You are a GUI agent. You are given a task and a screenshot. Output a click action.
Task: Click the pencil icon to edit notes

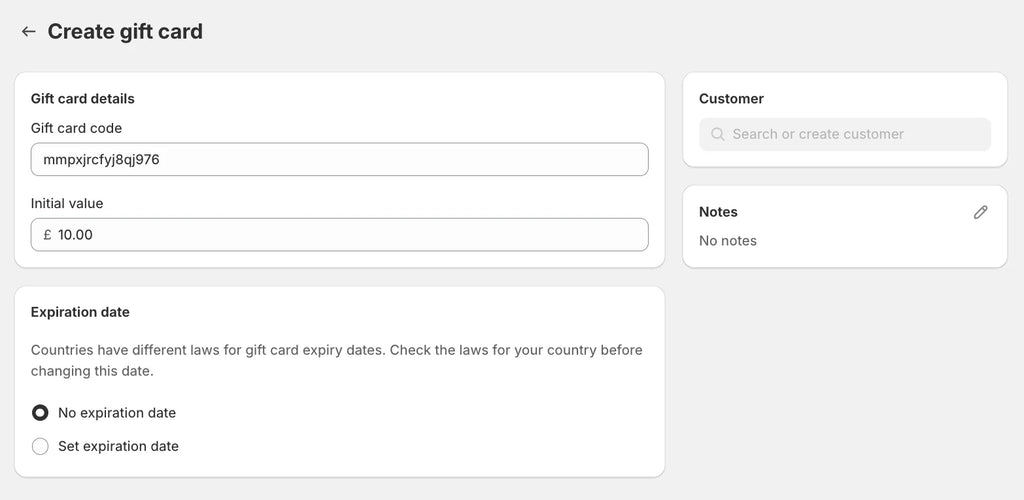981,212
